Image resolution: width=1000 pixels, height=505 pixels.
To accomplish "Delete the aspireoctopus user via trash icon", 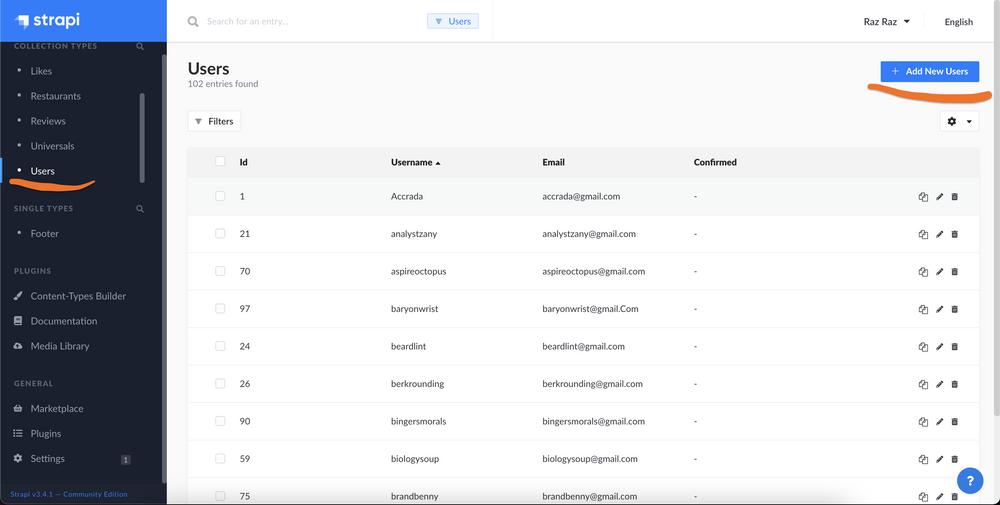I will click(x=954, y=272).
